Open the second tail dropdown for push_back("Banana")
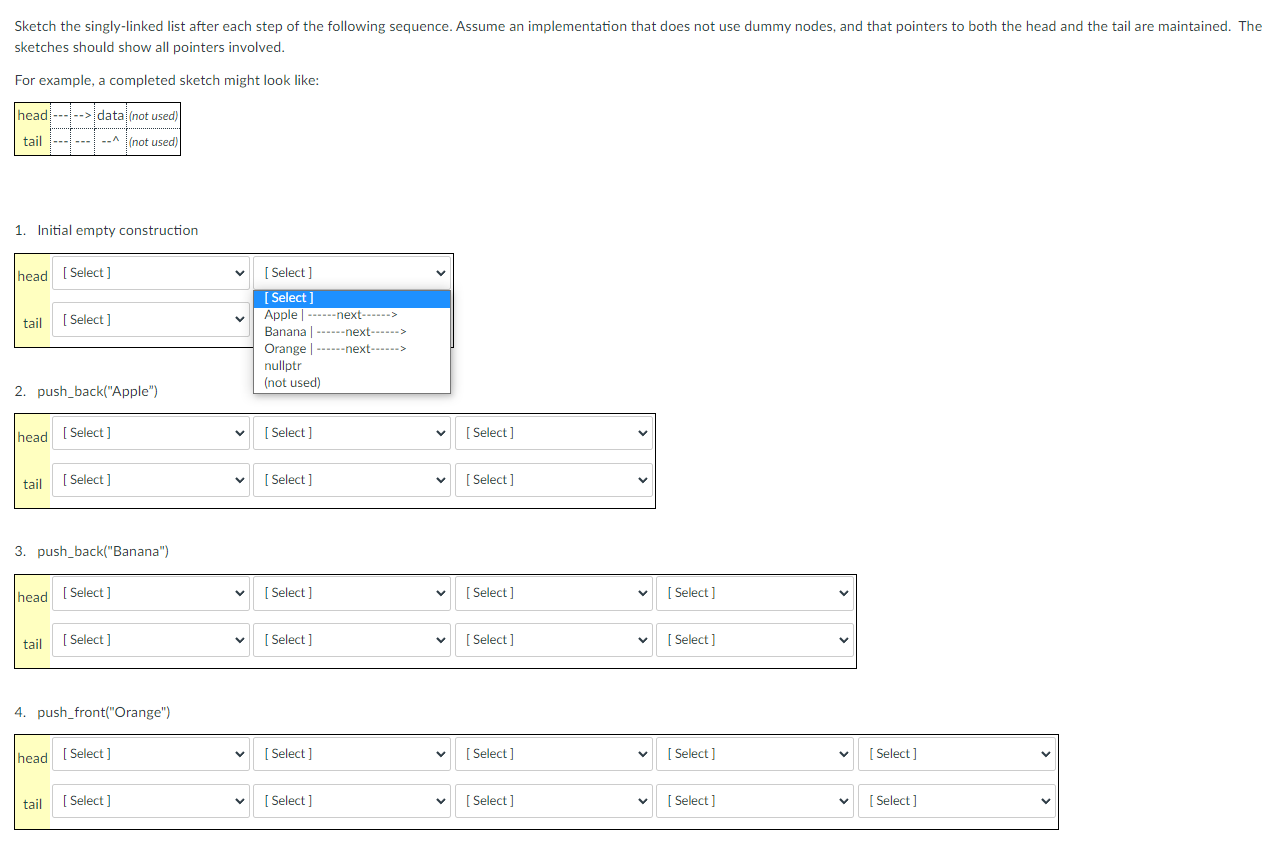Screen dimensions: 1275x843 [x=352, y=639]
